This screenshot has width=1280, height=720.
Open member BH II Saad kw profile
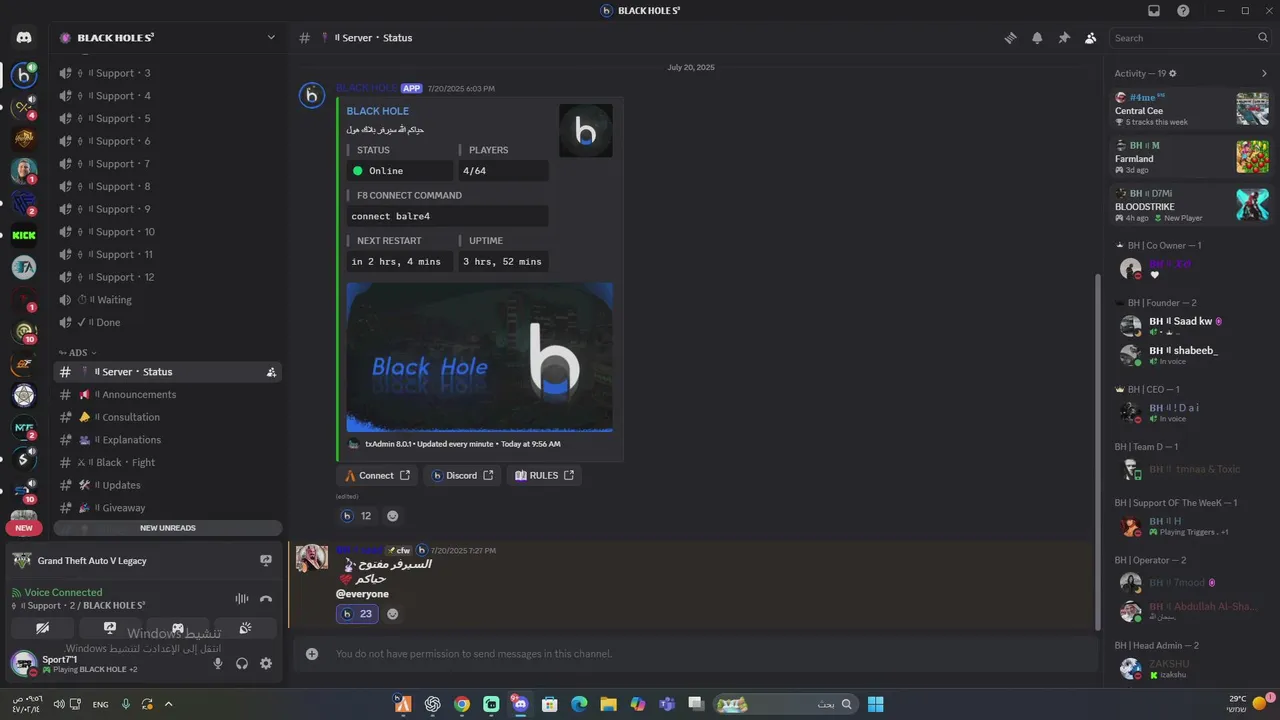(1191, 326)
